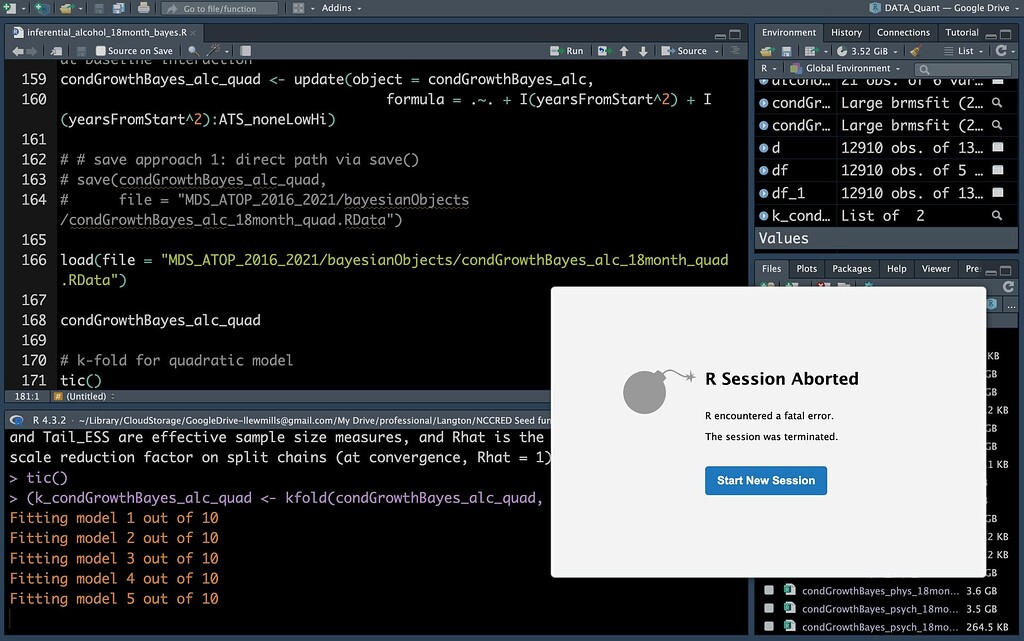The image size is (1024, 641).
Task: Click the print icon in the main toolbar
Action: [x=144, y=9]
